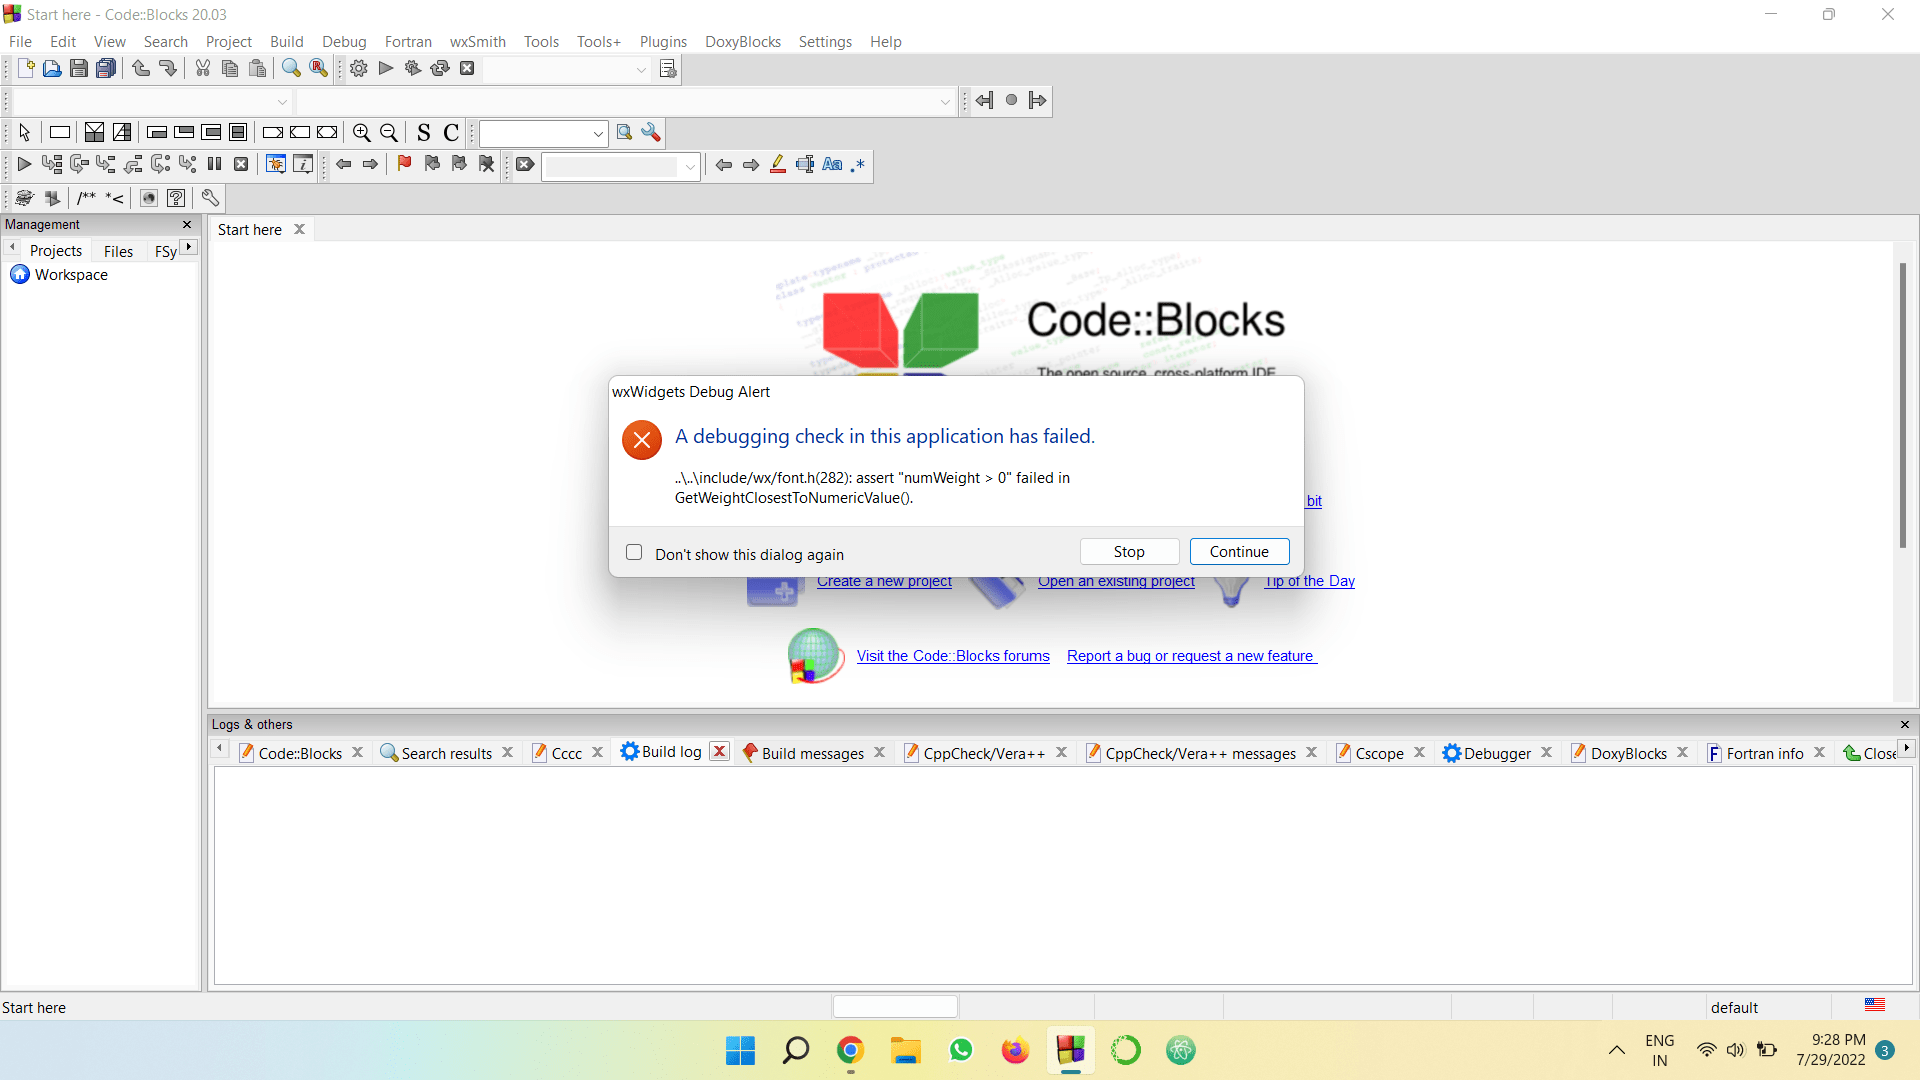Click the Continue button in the alert
This screenshot has height=1080, width=1920.
point(1239,551)
